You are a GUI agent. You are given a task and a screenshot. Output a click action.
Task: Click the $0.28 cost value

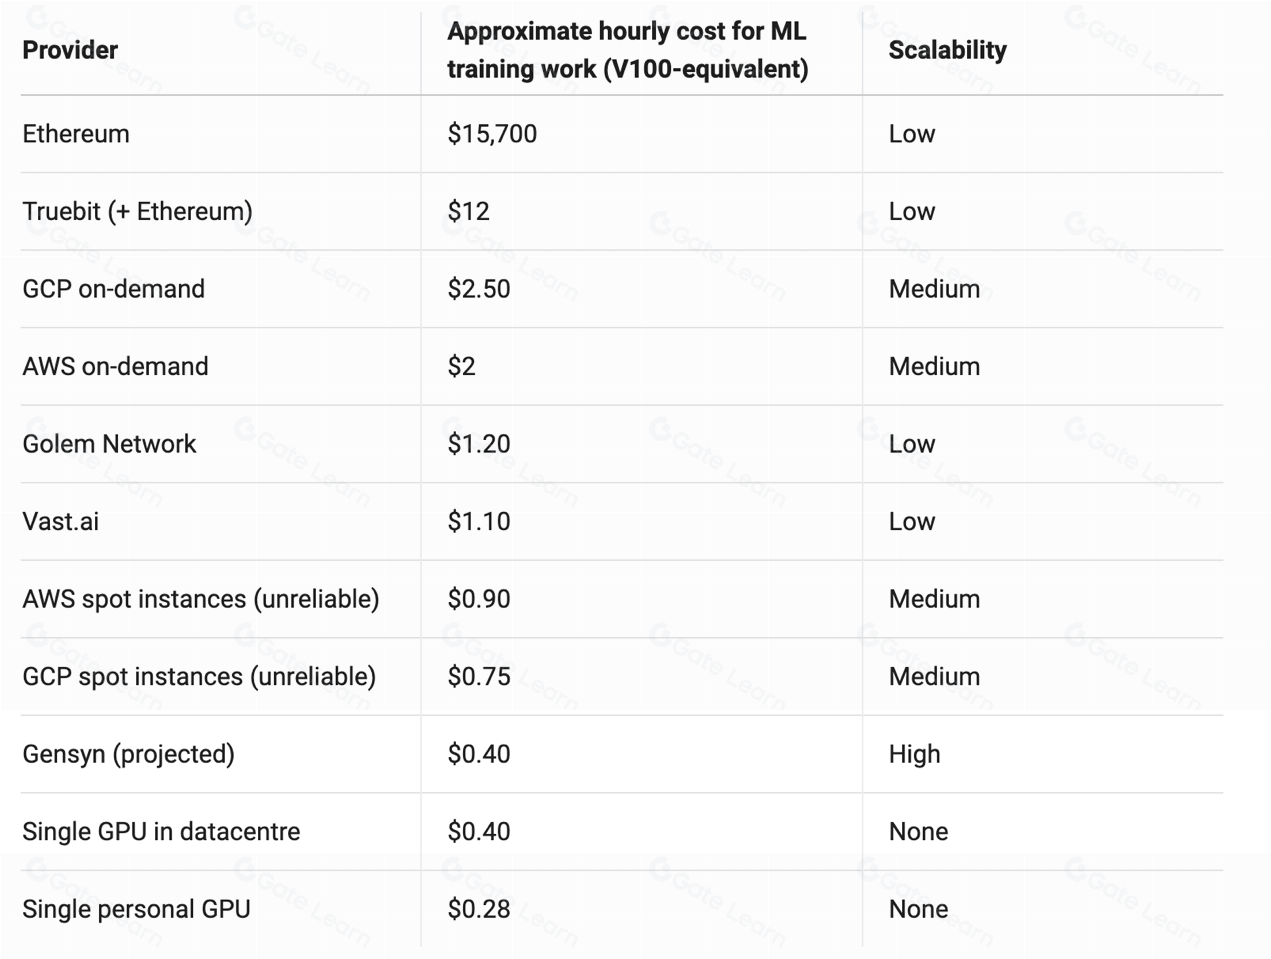point(478,909)
